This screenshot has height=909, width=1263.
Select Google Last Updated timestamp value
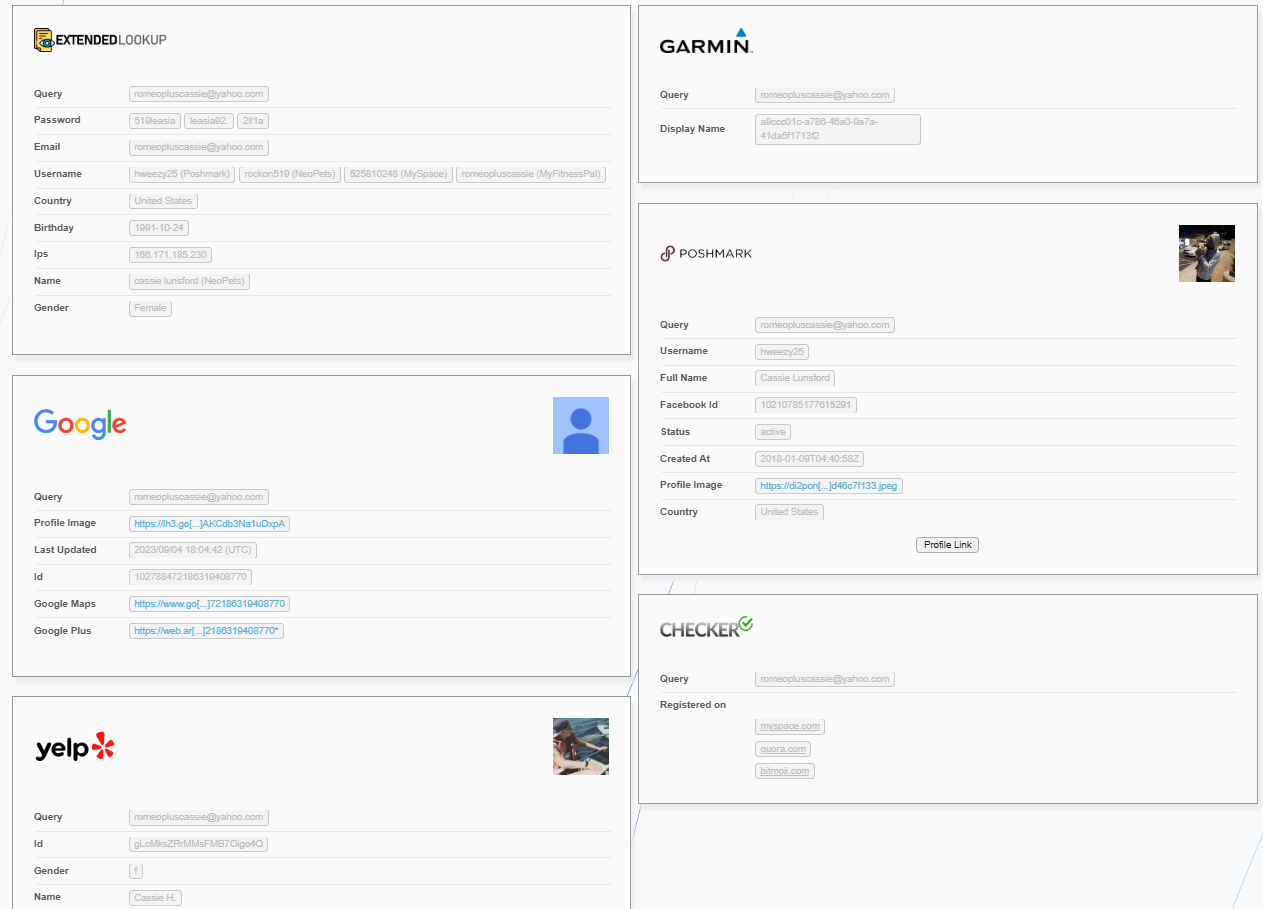pos(194,550)
